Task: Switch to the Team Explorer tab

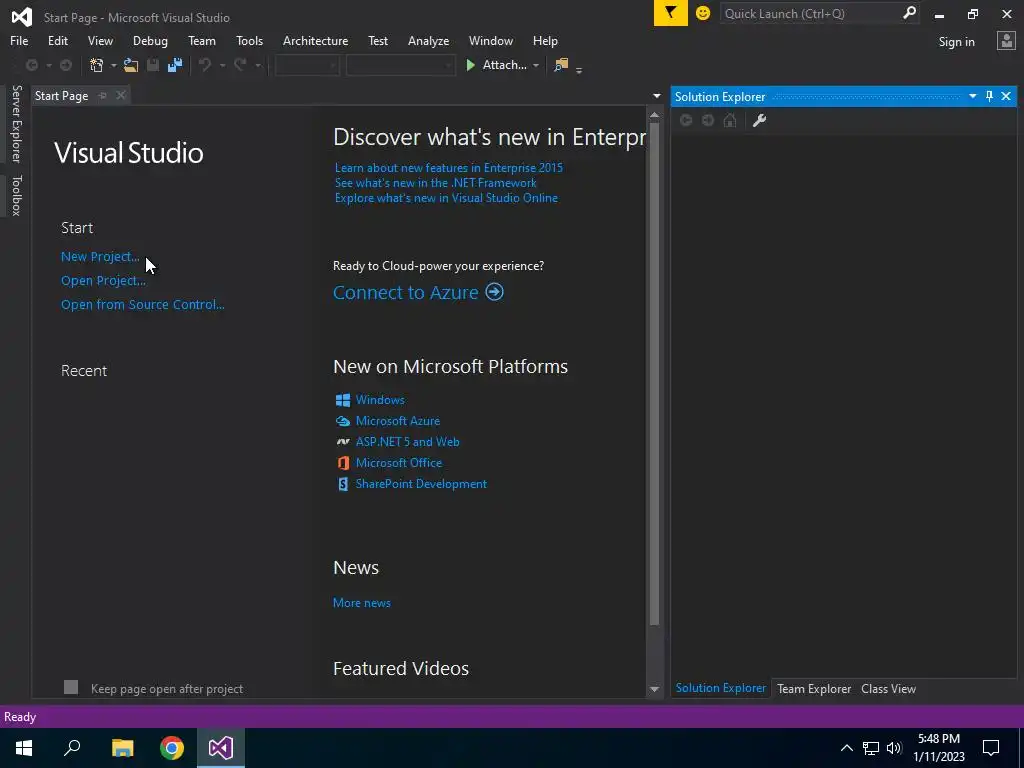Action: pos(814,688)
